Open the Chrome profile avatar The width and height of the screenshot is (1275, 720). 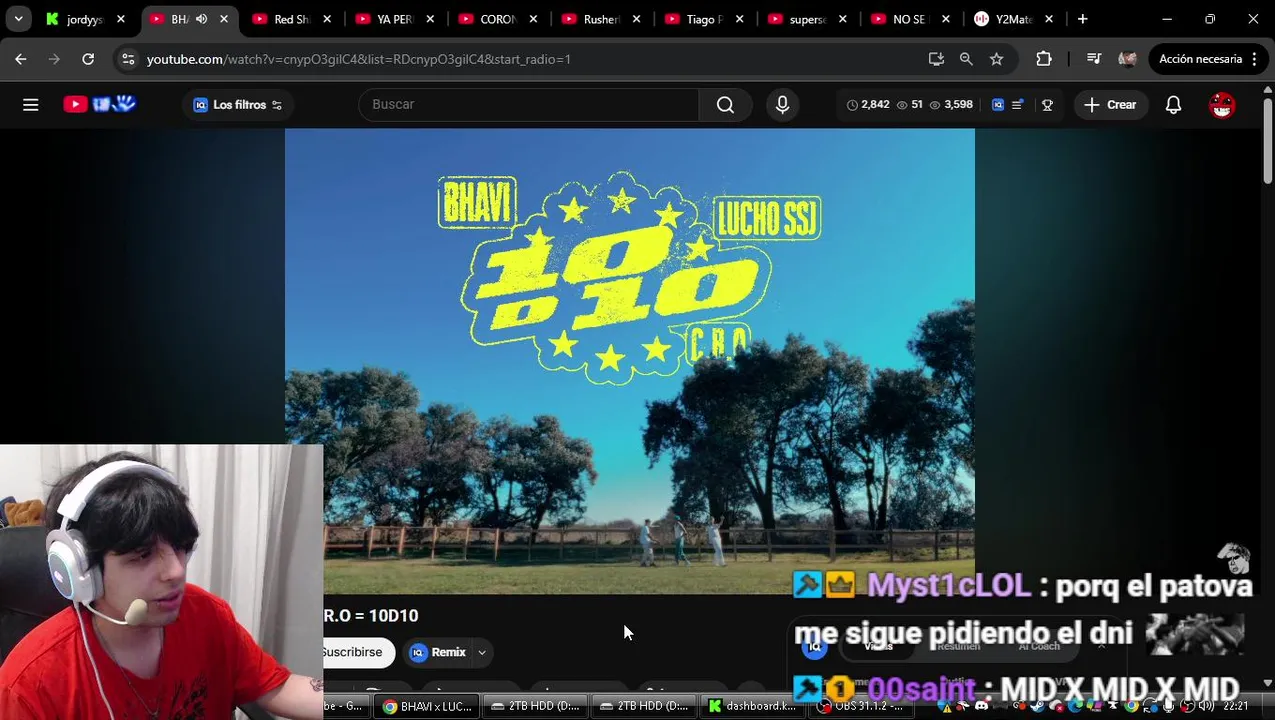point(1127,59)
